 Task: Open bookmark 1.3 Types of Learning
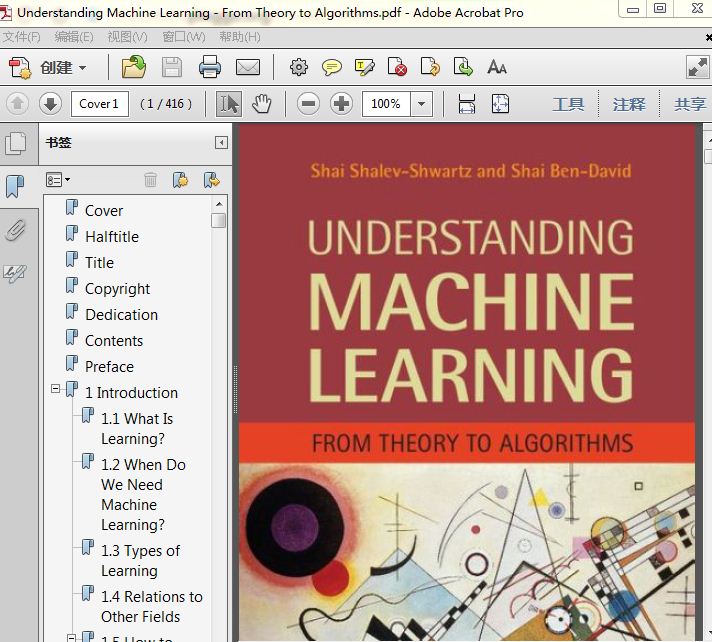140,561
